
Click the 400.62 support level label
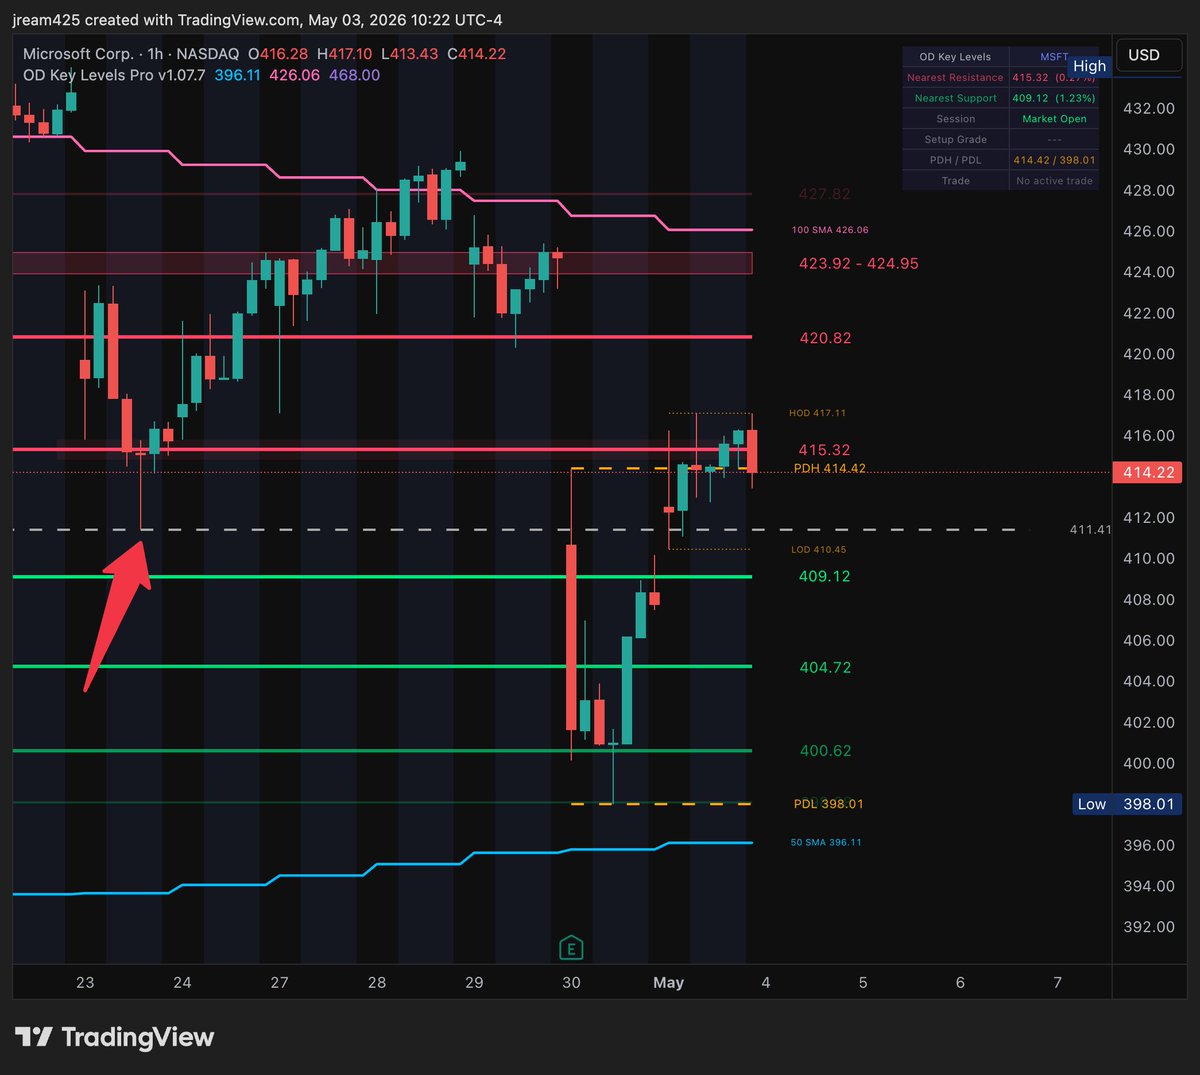pyautogui.click(x=826, y=751)
